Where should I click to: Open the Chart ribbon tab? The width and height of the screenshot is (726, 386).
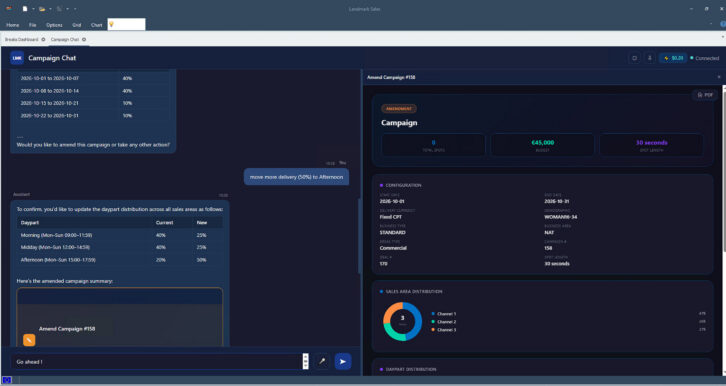point(96,25)
